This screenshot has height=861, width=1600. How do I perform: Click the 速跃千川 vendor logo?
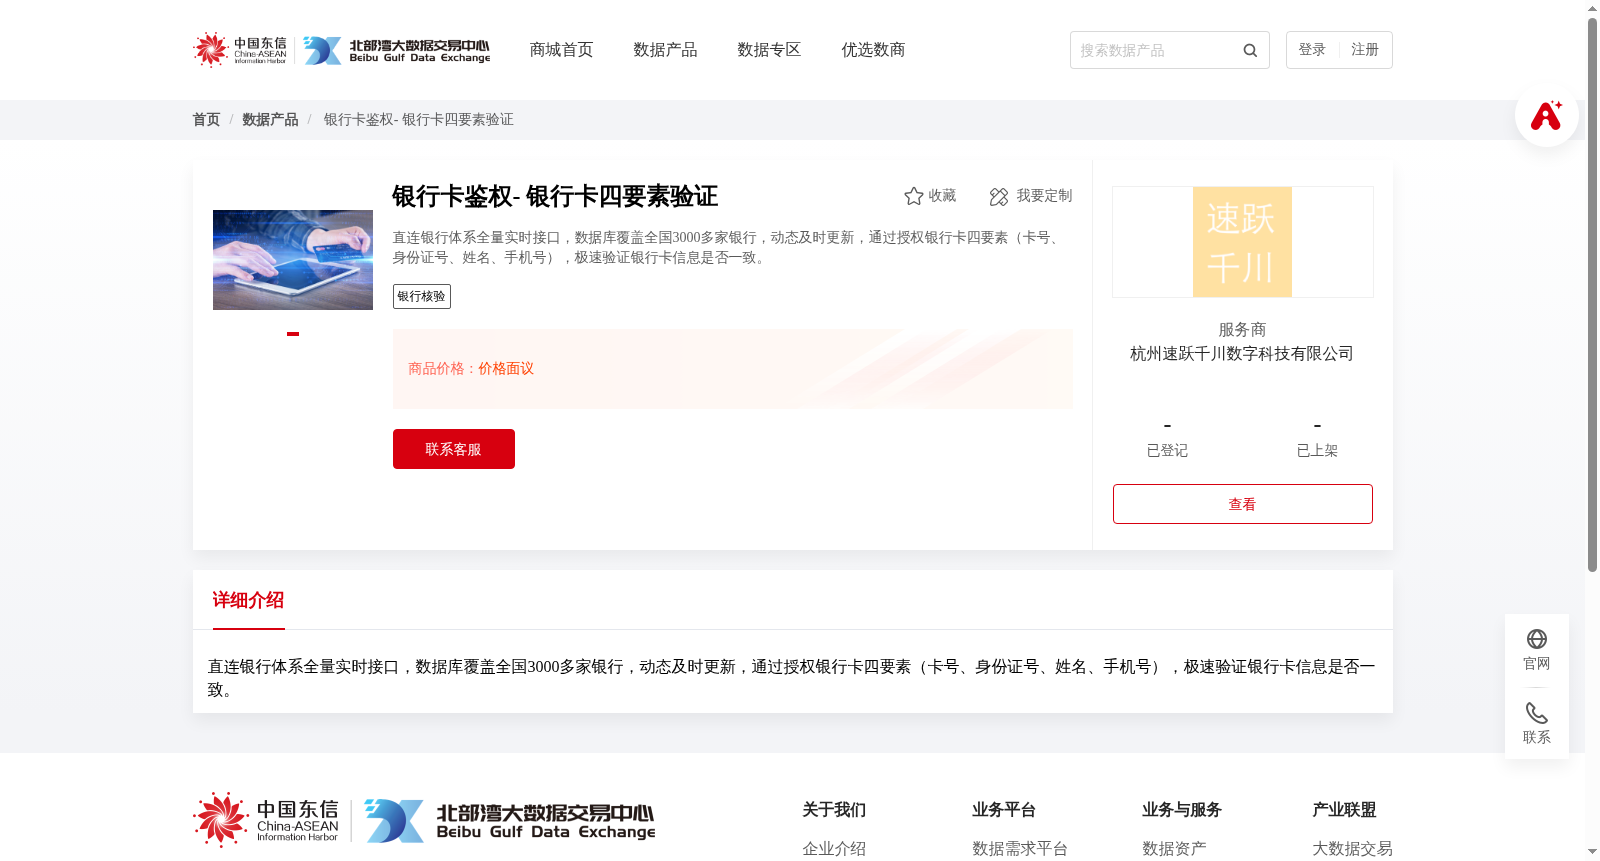coord(1242,242)
